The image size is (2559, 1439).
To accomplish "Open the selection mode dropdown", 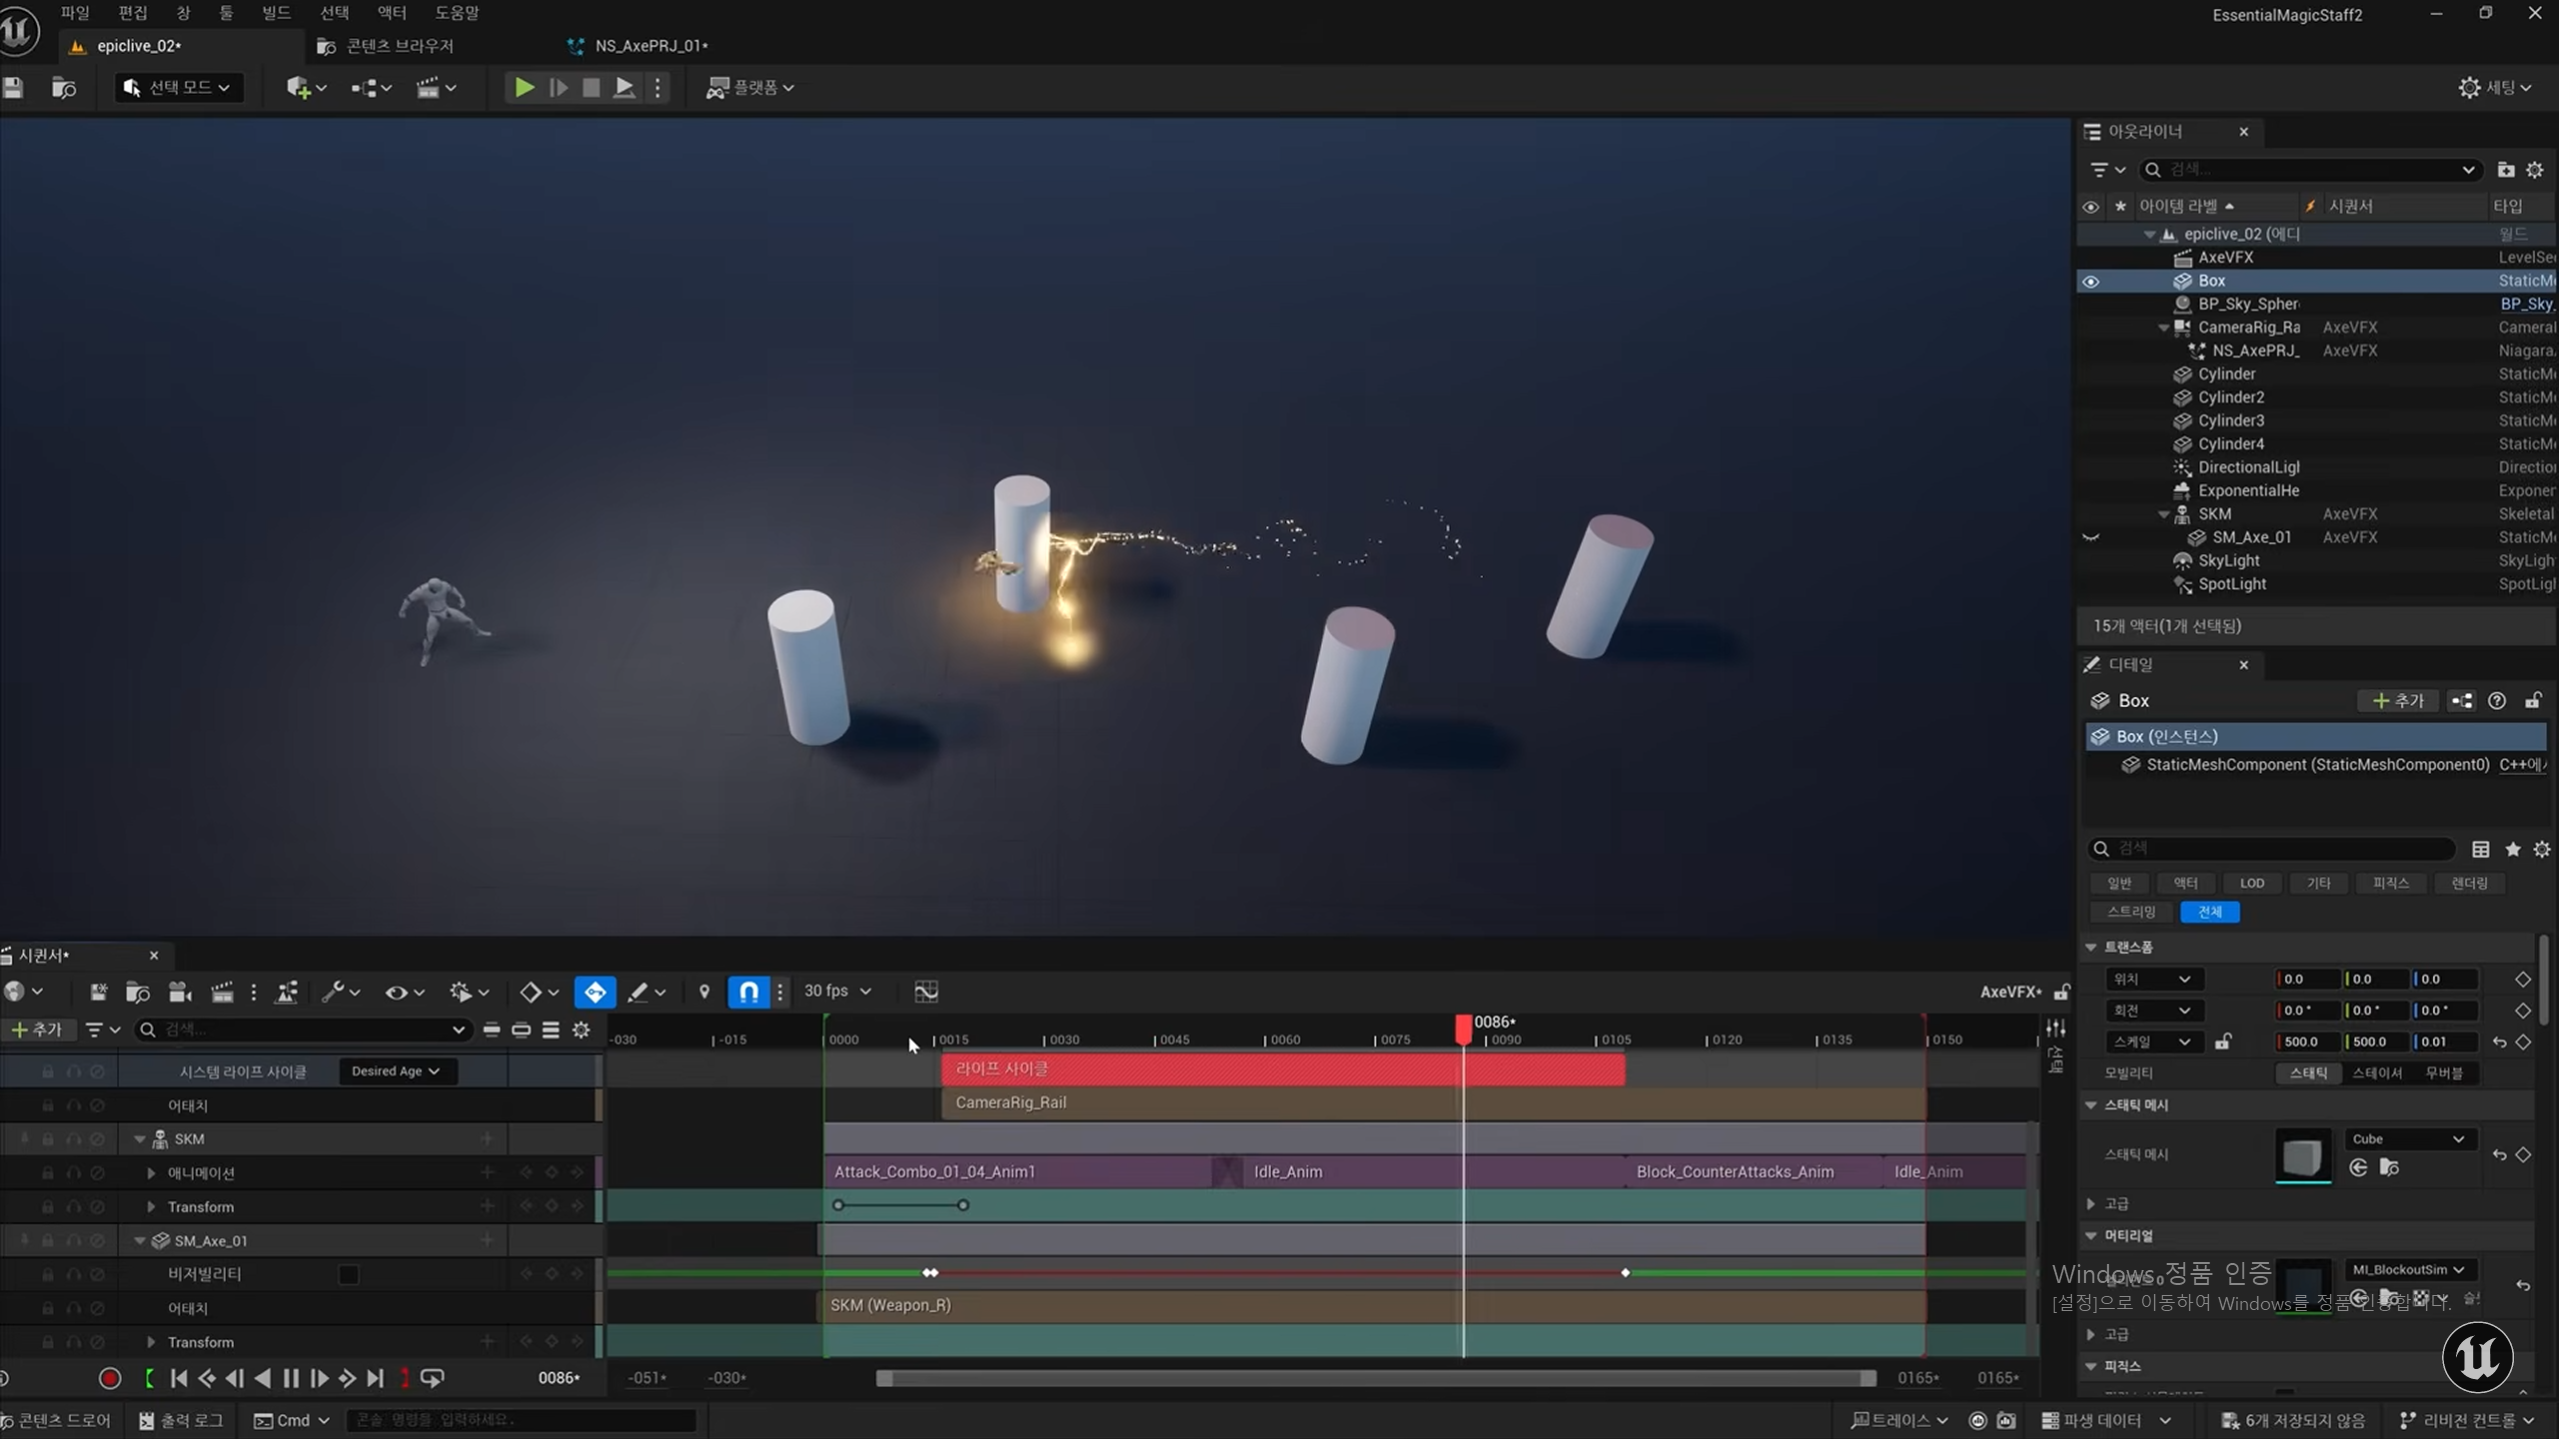I will [x=178, y=88].
